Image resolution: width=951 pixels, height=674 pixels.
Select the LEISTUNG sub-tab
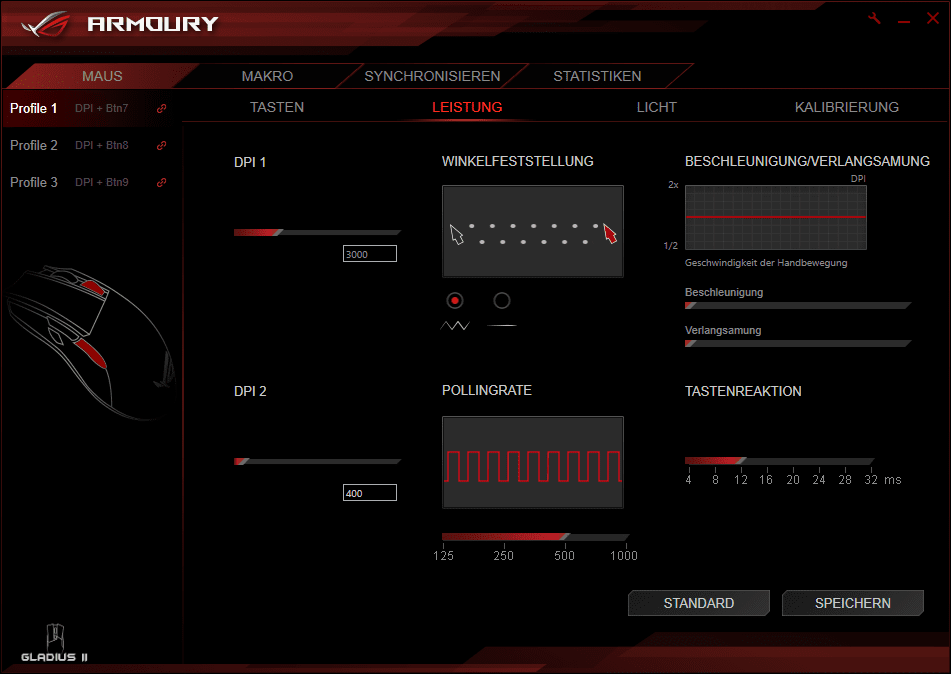click(467, 107)
